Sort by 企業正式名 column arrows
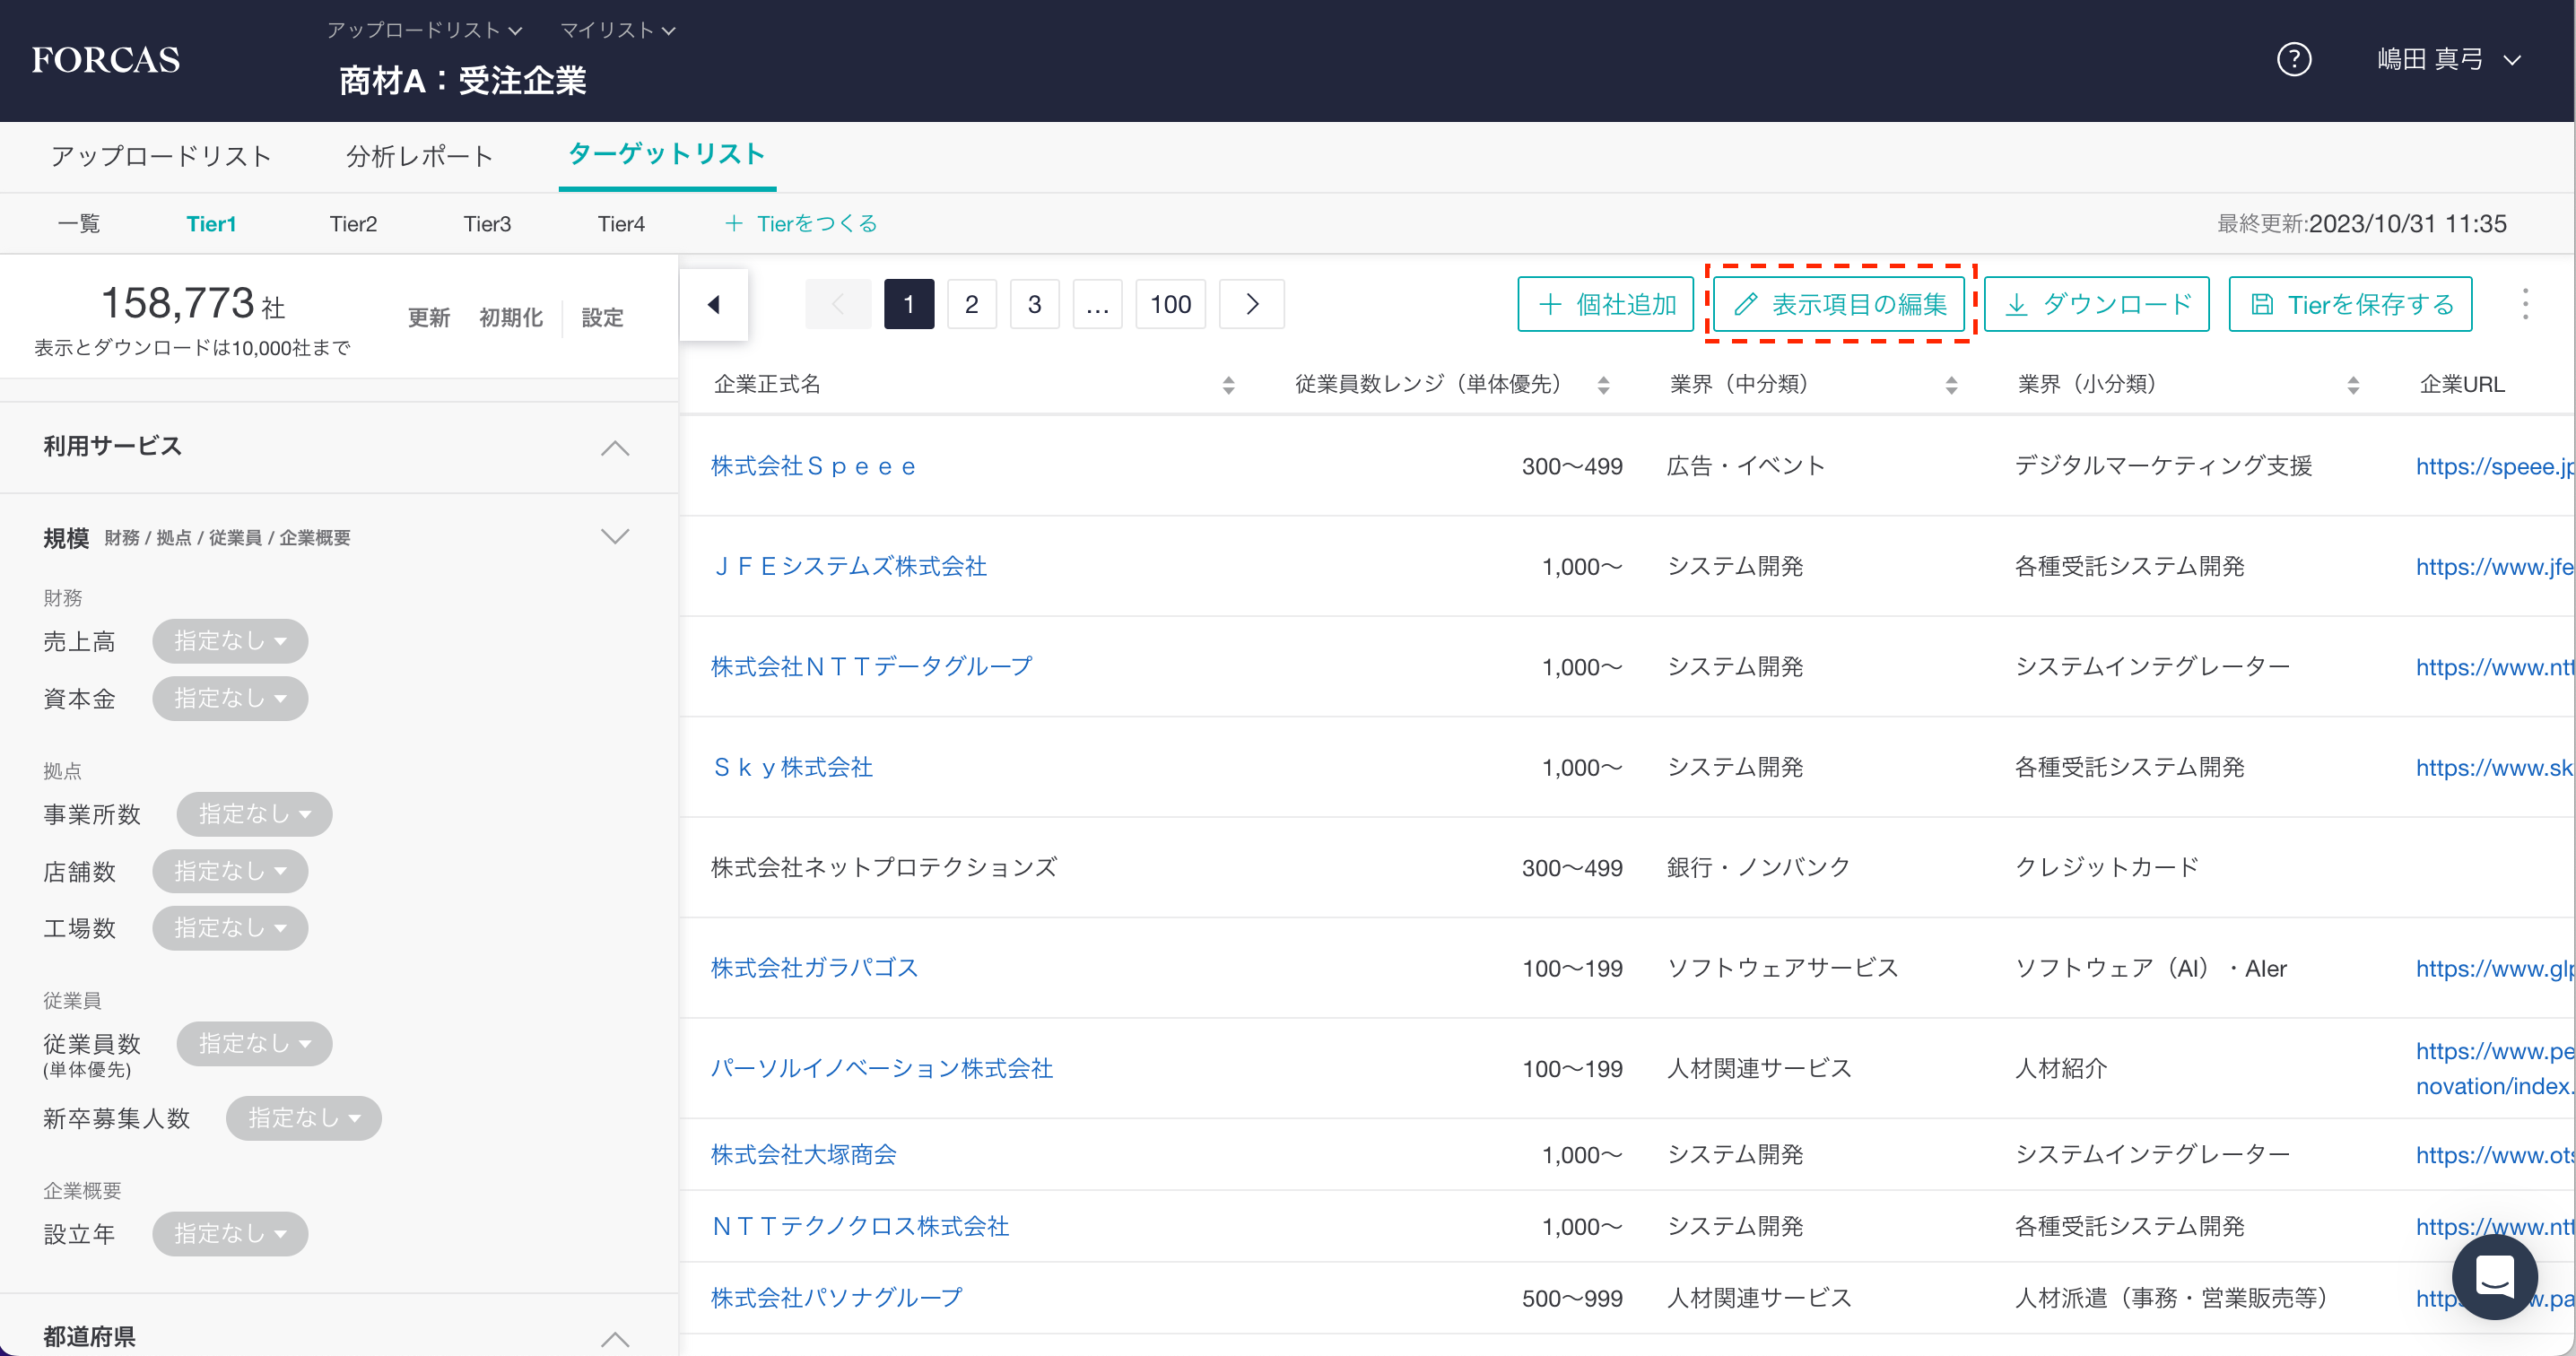The width and height of the screenshot is (2576, 1356). click(x=1228, y=385)
